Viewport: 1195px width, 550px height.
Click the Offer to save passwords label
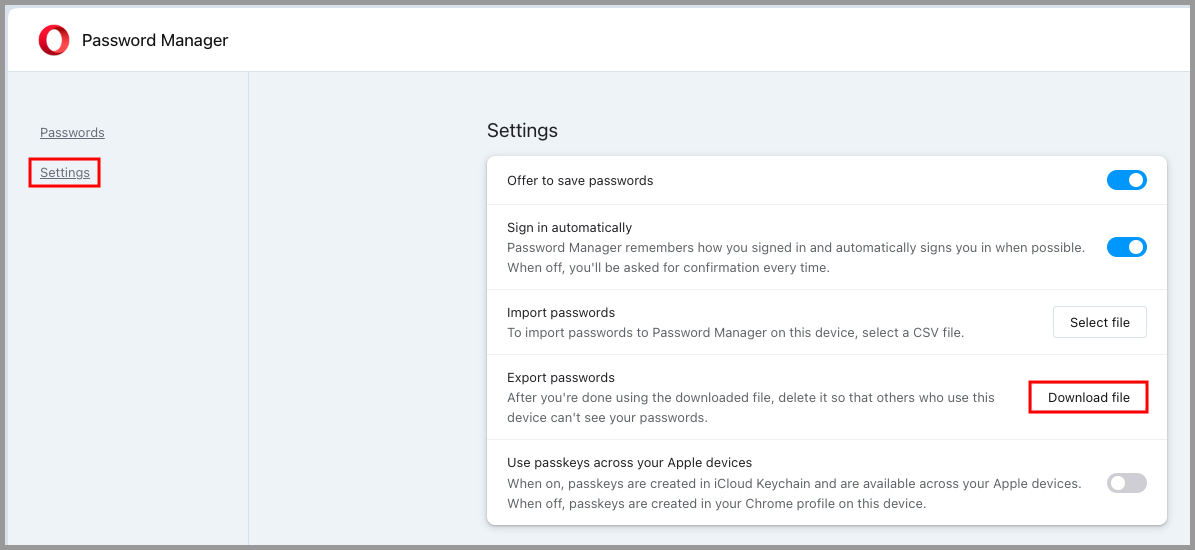pyautogui.click(x=580, y=181)
